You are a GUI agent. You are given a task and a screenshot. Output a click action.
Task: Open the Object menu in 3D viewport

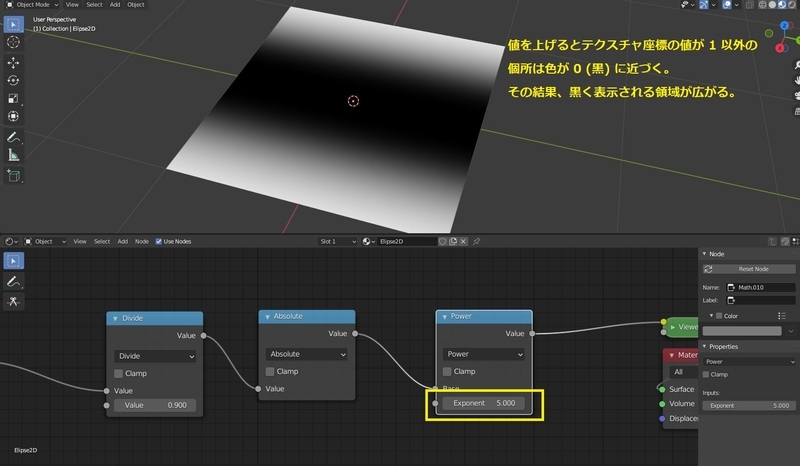(136, 5)
